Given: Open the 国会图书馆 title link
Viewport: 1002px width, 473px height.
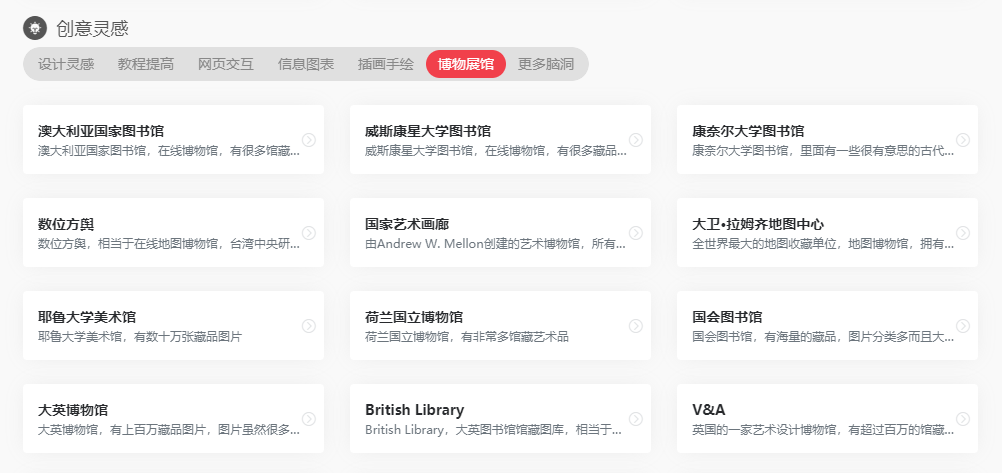Looking at the screenshot, I should 727,317.
